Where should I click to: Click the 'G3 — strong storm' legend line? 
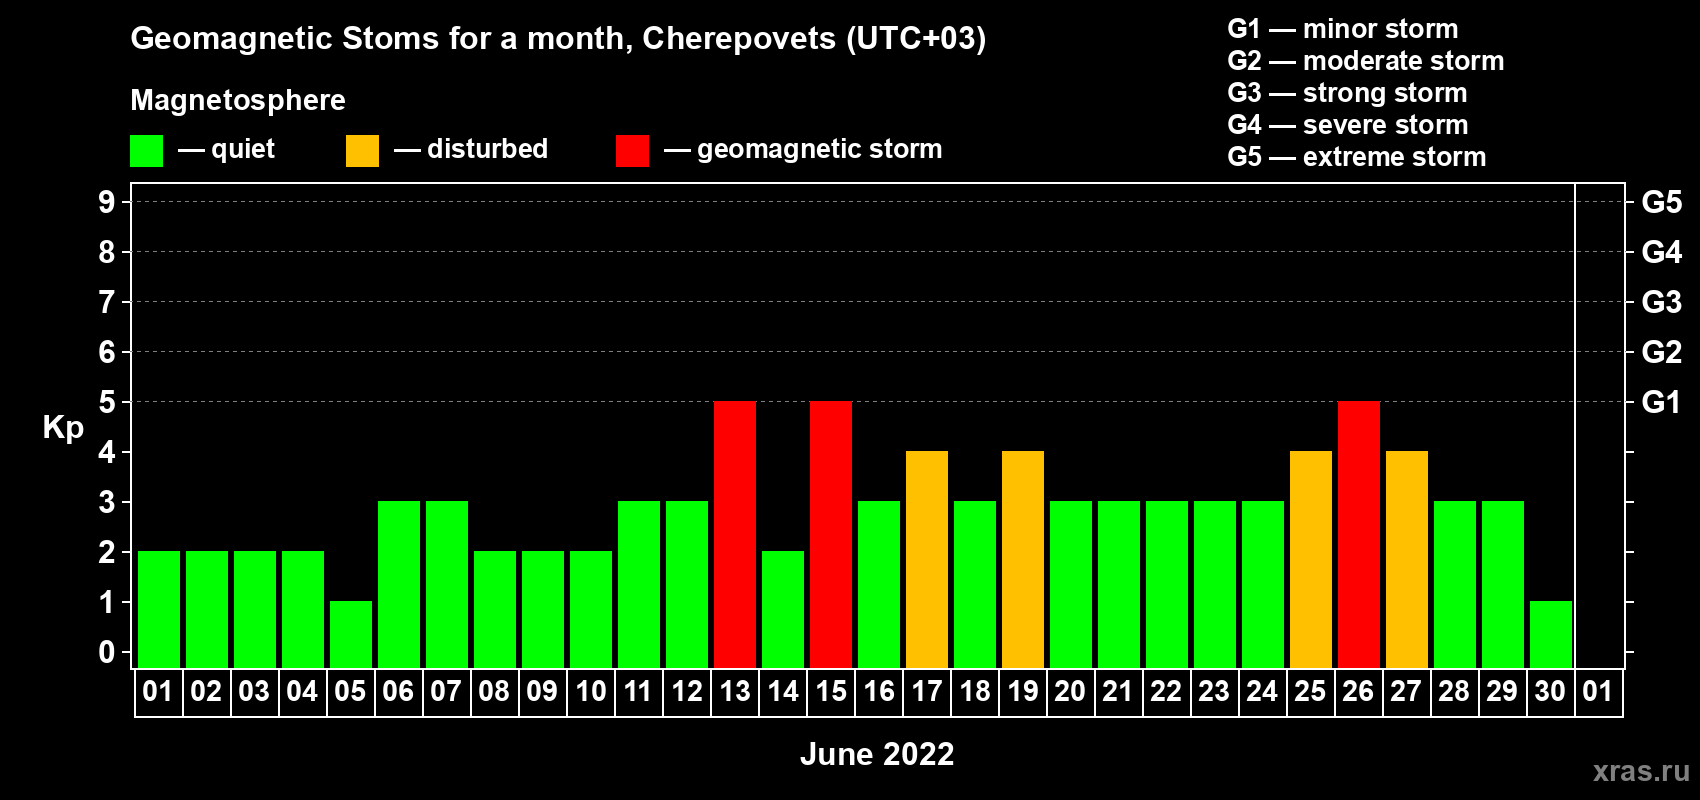point(1348,93)
